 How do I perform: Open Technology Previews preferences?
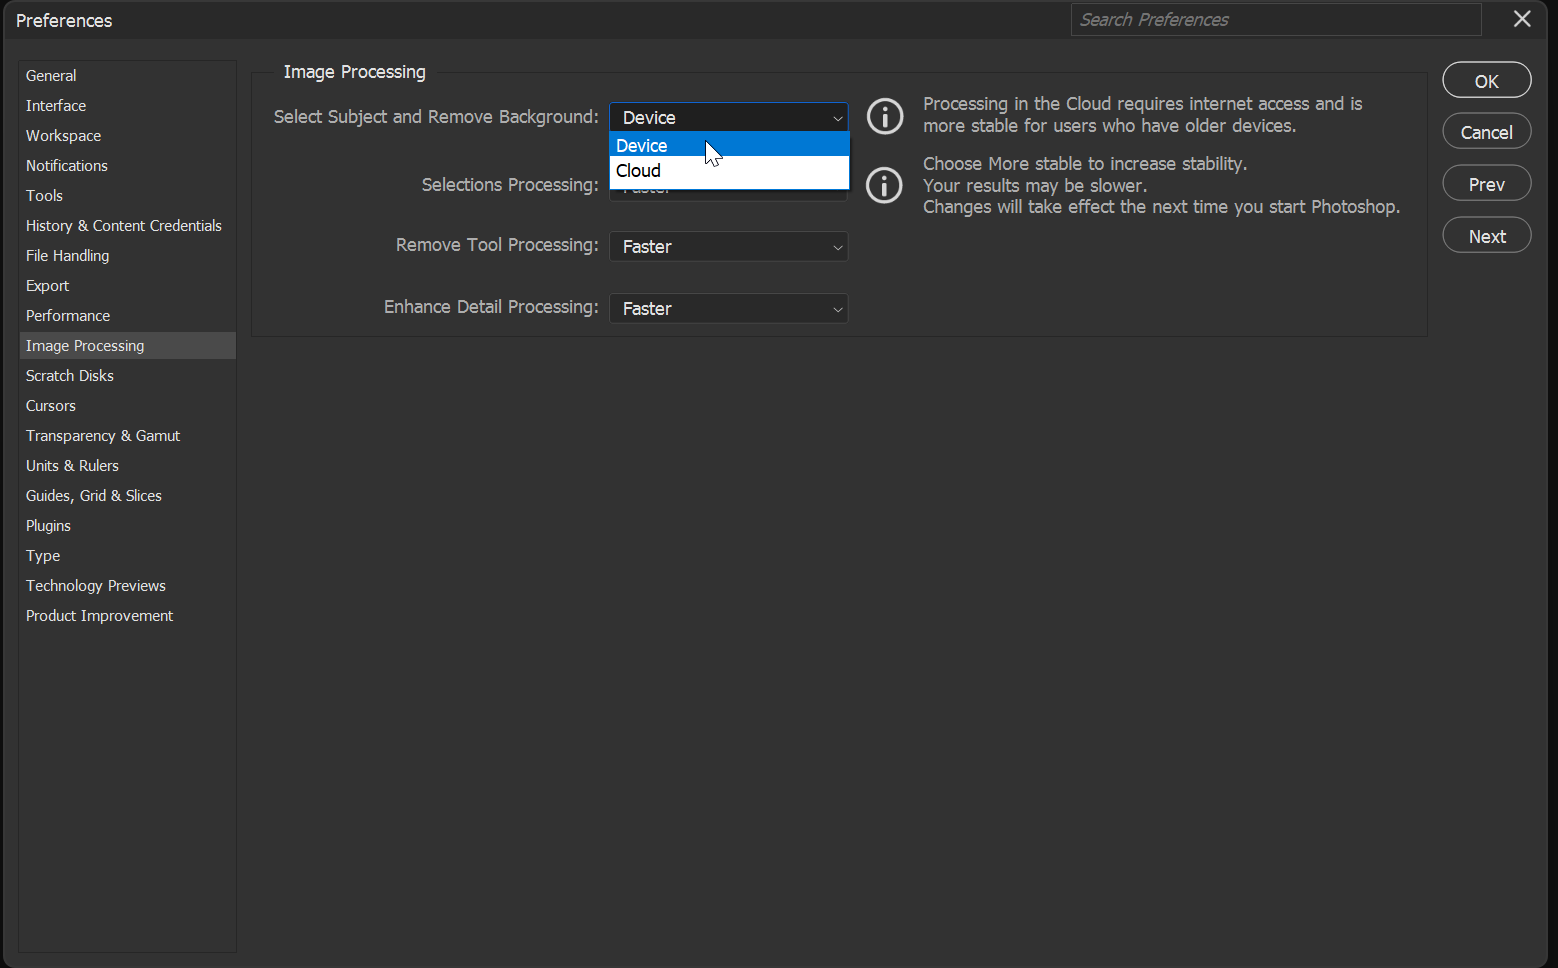95,585
